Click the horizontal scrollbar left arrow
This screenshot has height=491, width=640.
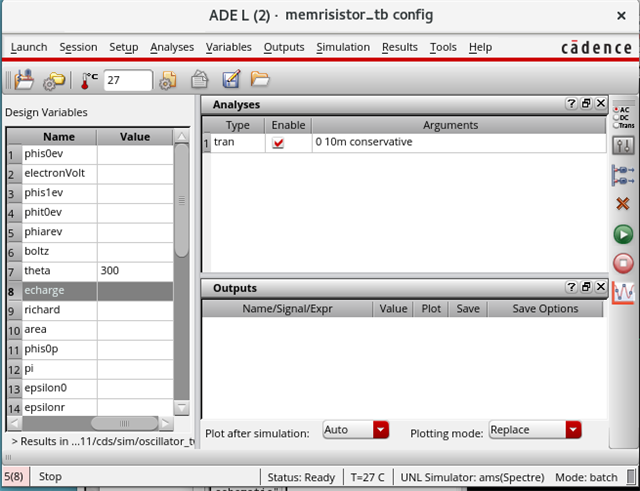point(15,424)
